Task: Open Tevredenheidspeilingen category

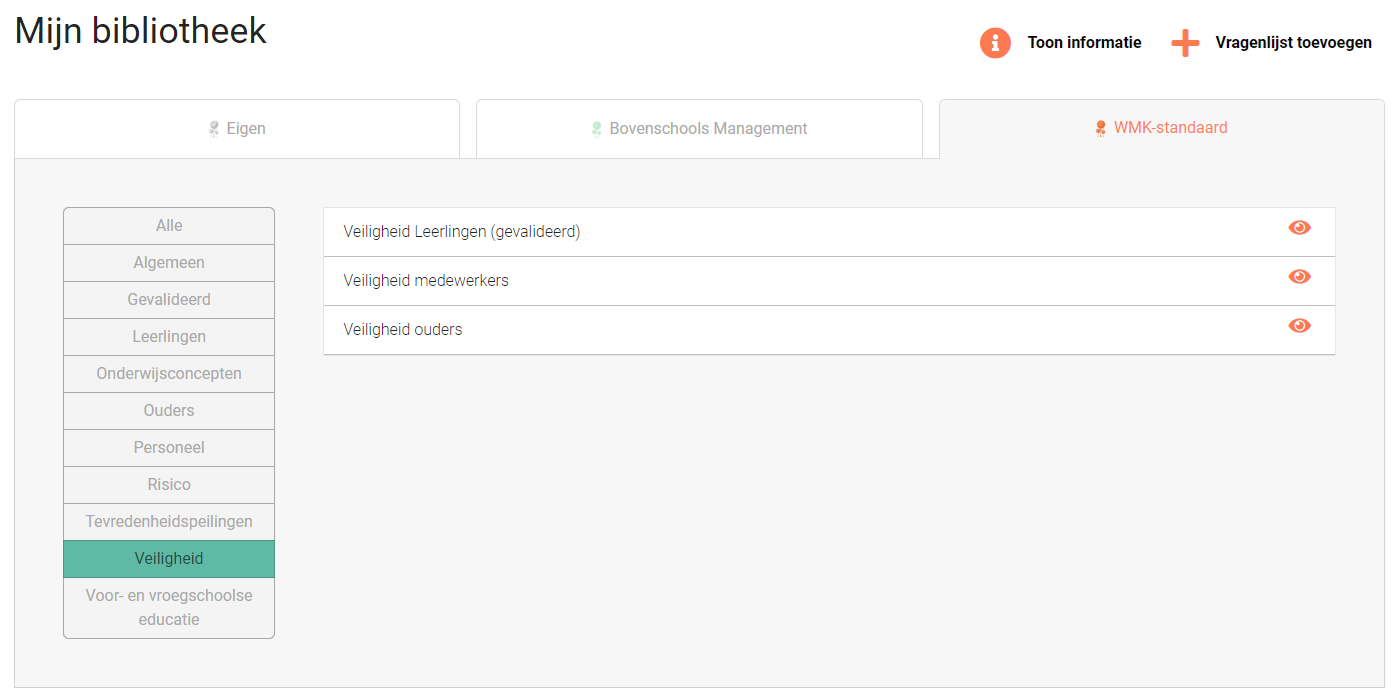Action: pyautogui.click(x=169, y=522)
